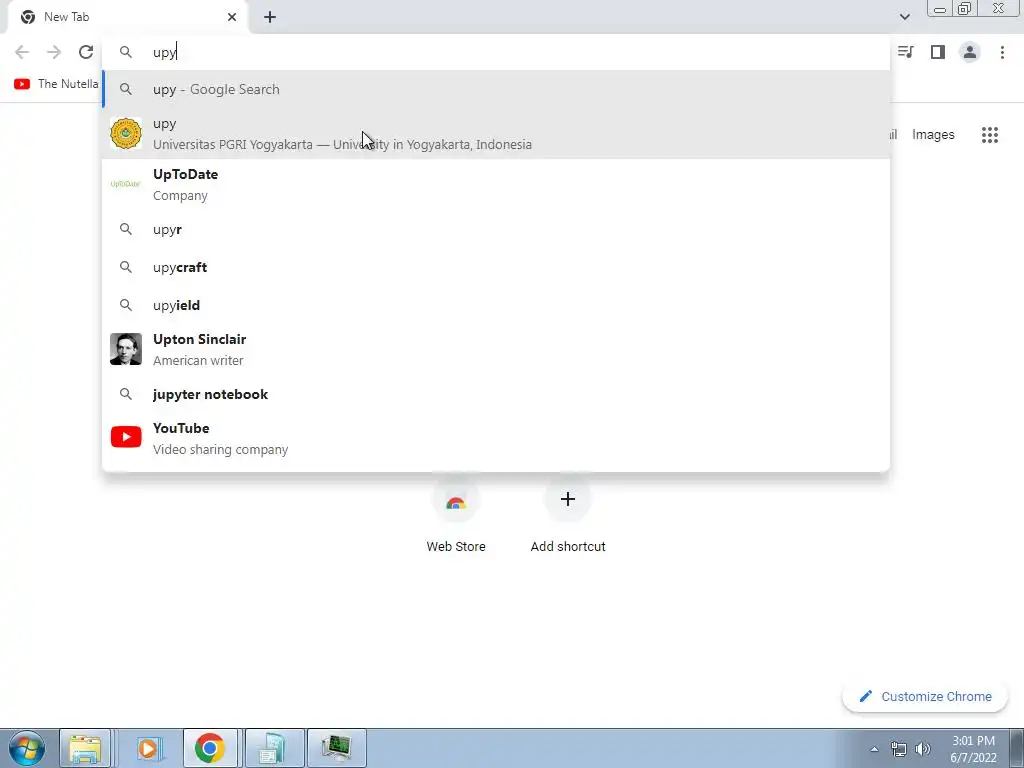This screenshot has width=1024, height=768.
Task: Open the Web Store shortcut
Action: point(456,517)
